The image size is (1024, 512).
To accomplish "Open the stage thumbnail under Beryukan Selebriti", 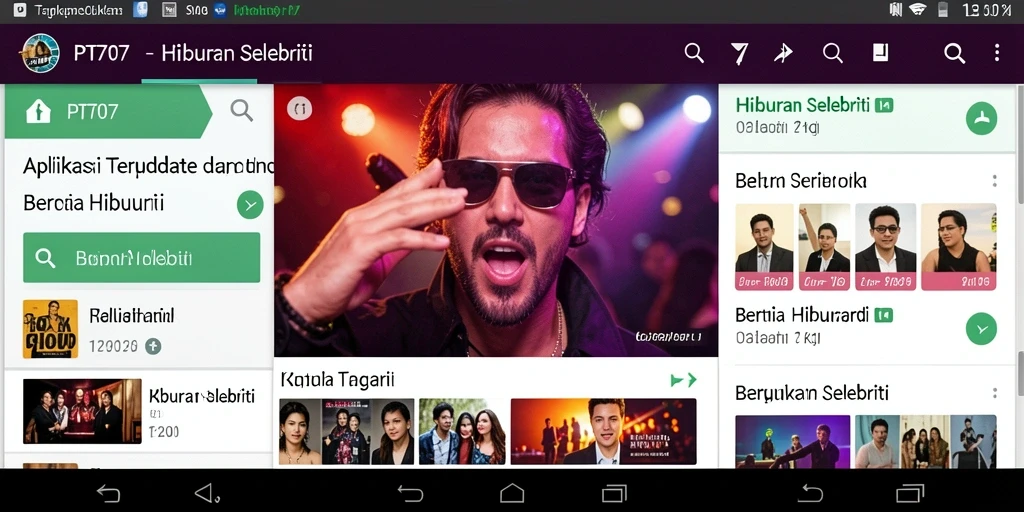I will [x=793, y=441].
